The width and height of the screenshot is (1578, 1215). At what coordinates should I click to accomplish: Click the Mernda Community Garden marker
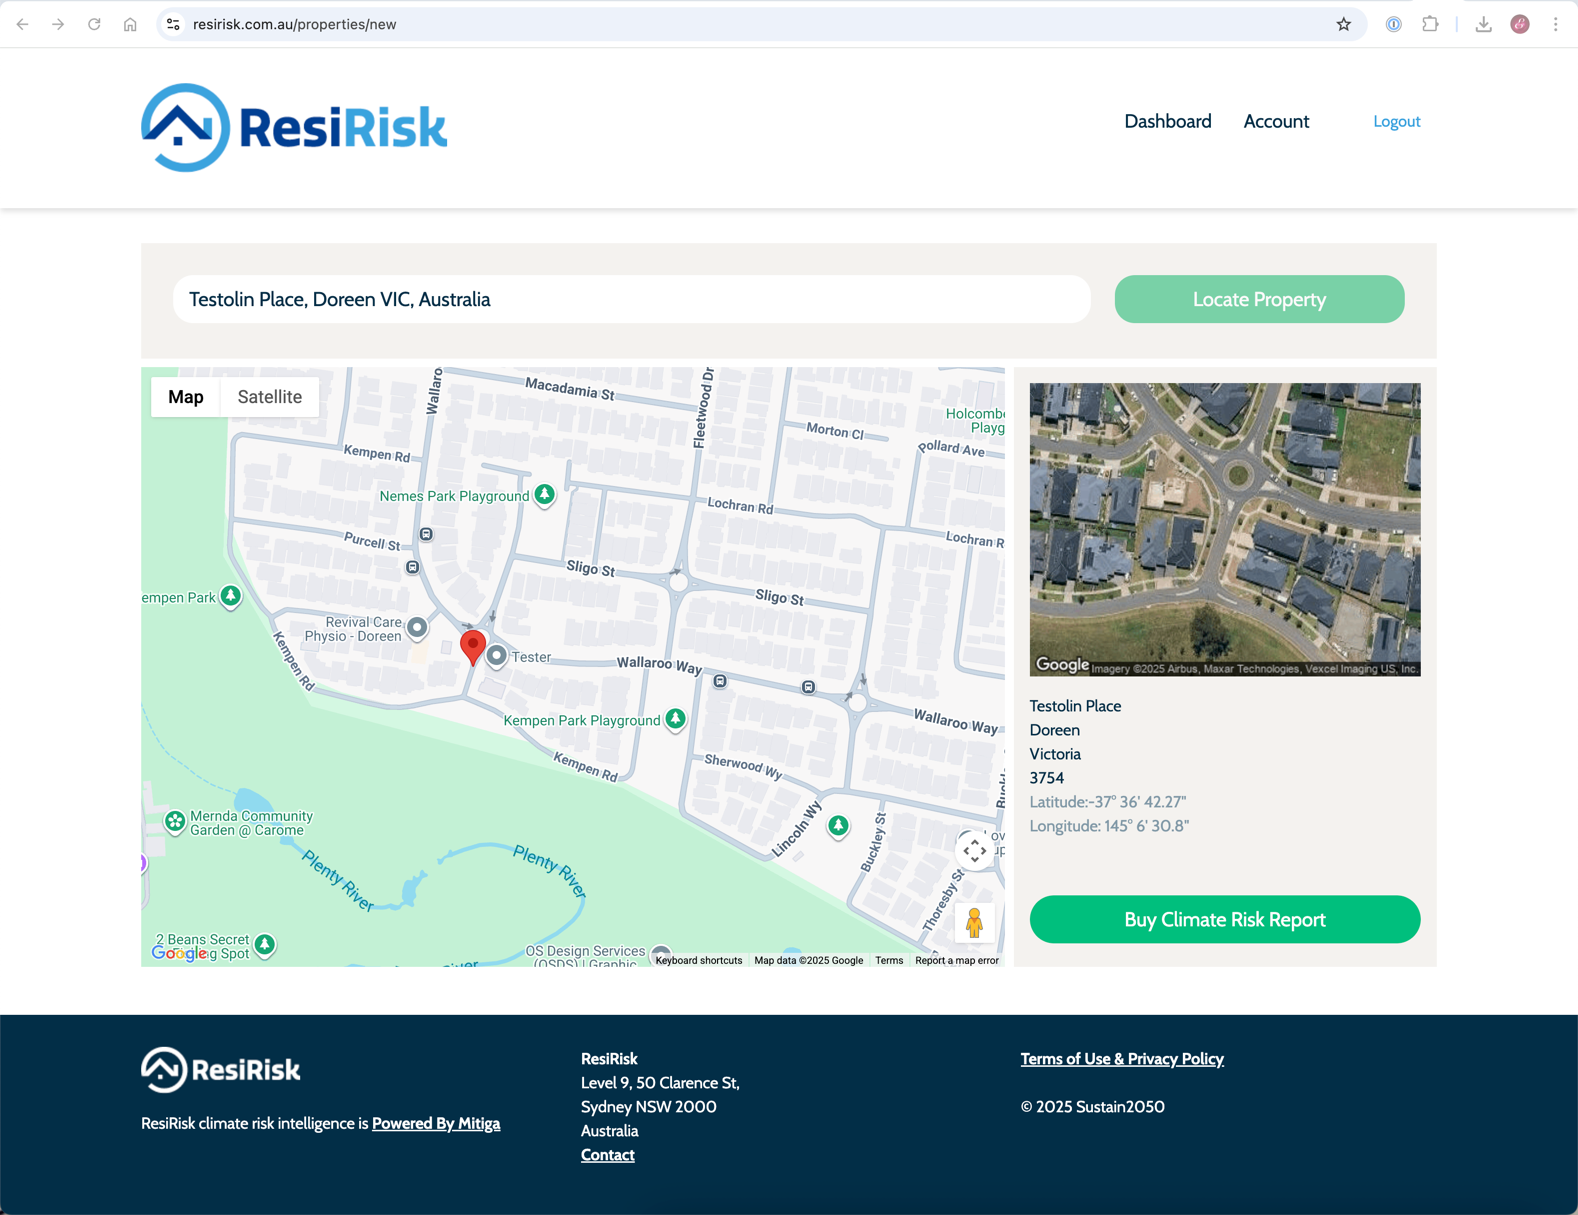(175, 822)
